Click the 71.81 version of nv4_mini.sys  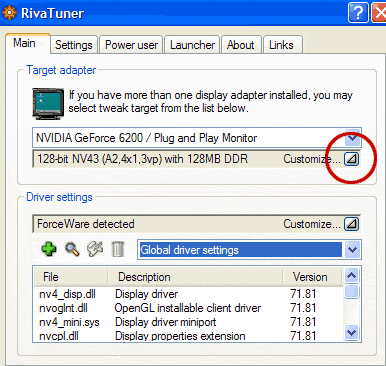click(303, 322)
